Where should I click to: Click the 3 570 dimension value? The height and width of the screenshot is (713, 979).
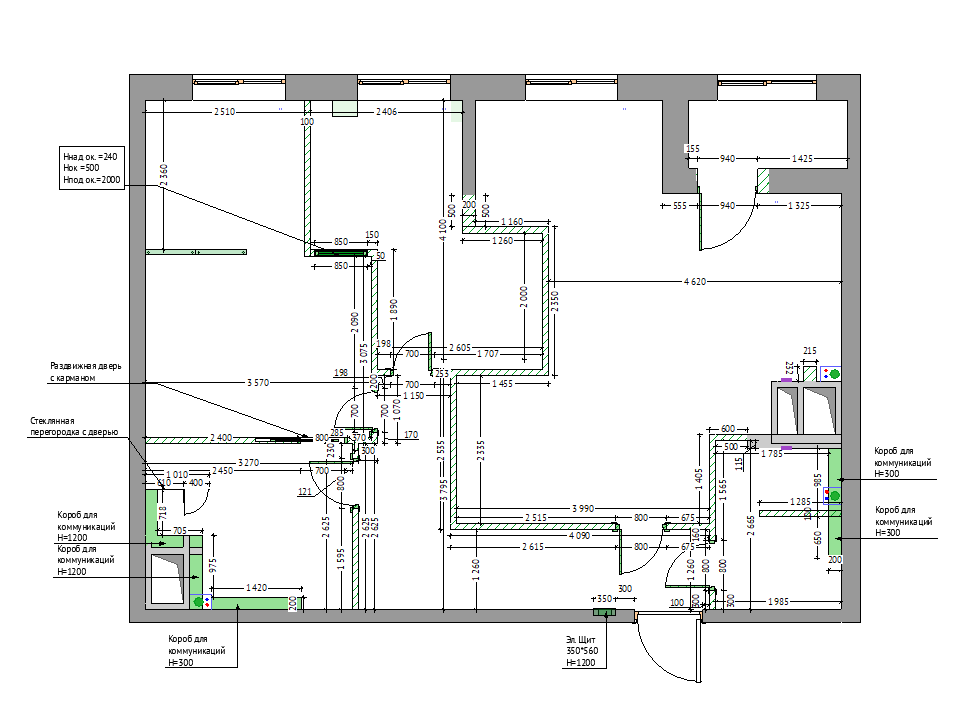click(258, 382)
